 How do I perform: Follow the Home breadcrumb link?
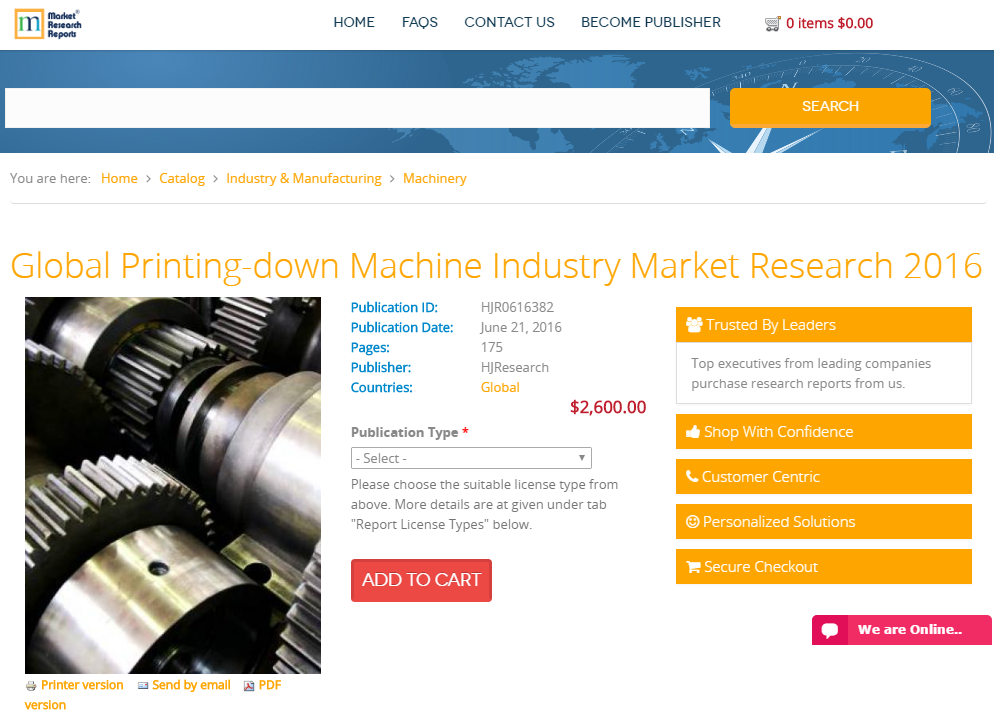pyautogui.click(x=119, y=179)
